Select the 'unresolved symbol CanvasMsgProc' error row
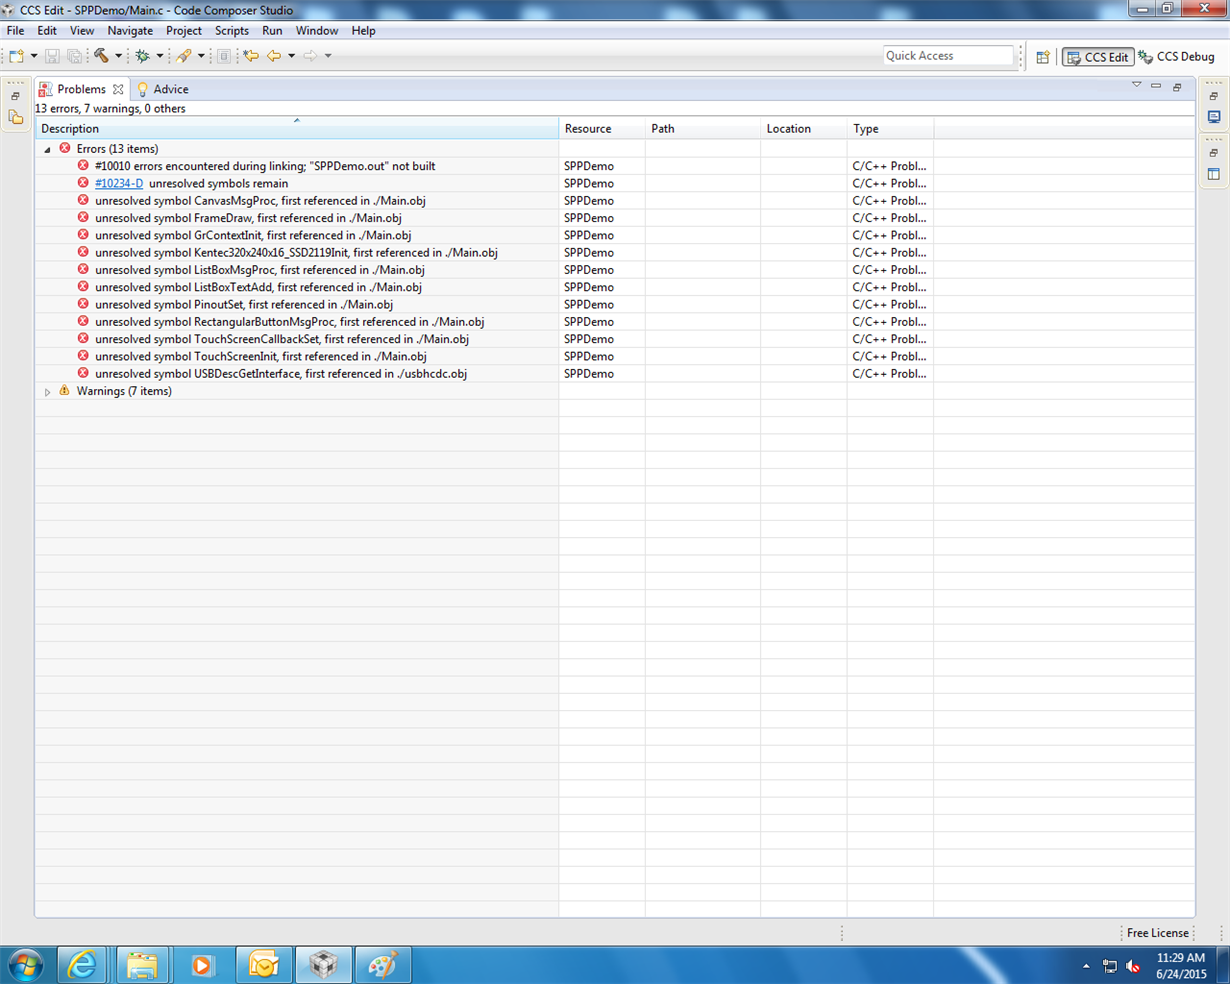Screen dimensions: 1230x984 coord(615,201)
